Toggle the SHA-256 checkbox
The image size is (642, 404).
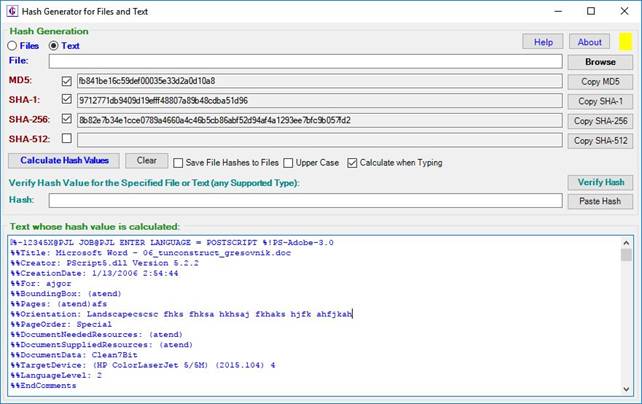(x=67, y=120)
